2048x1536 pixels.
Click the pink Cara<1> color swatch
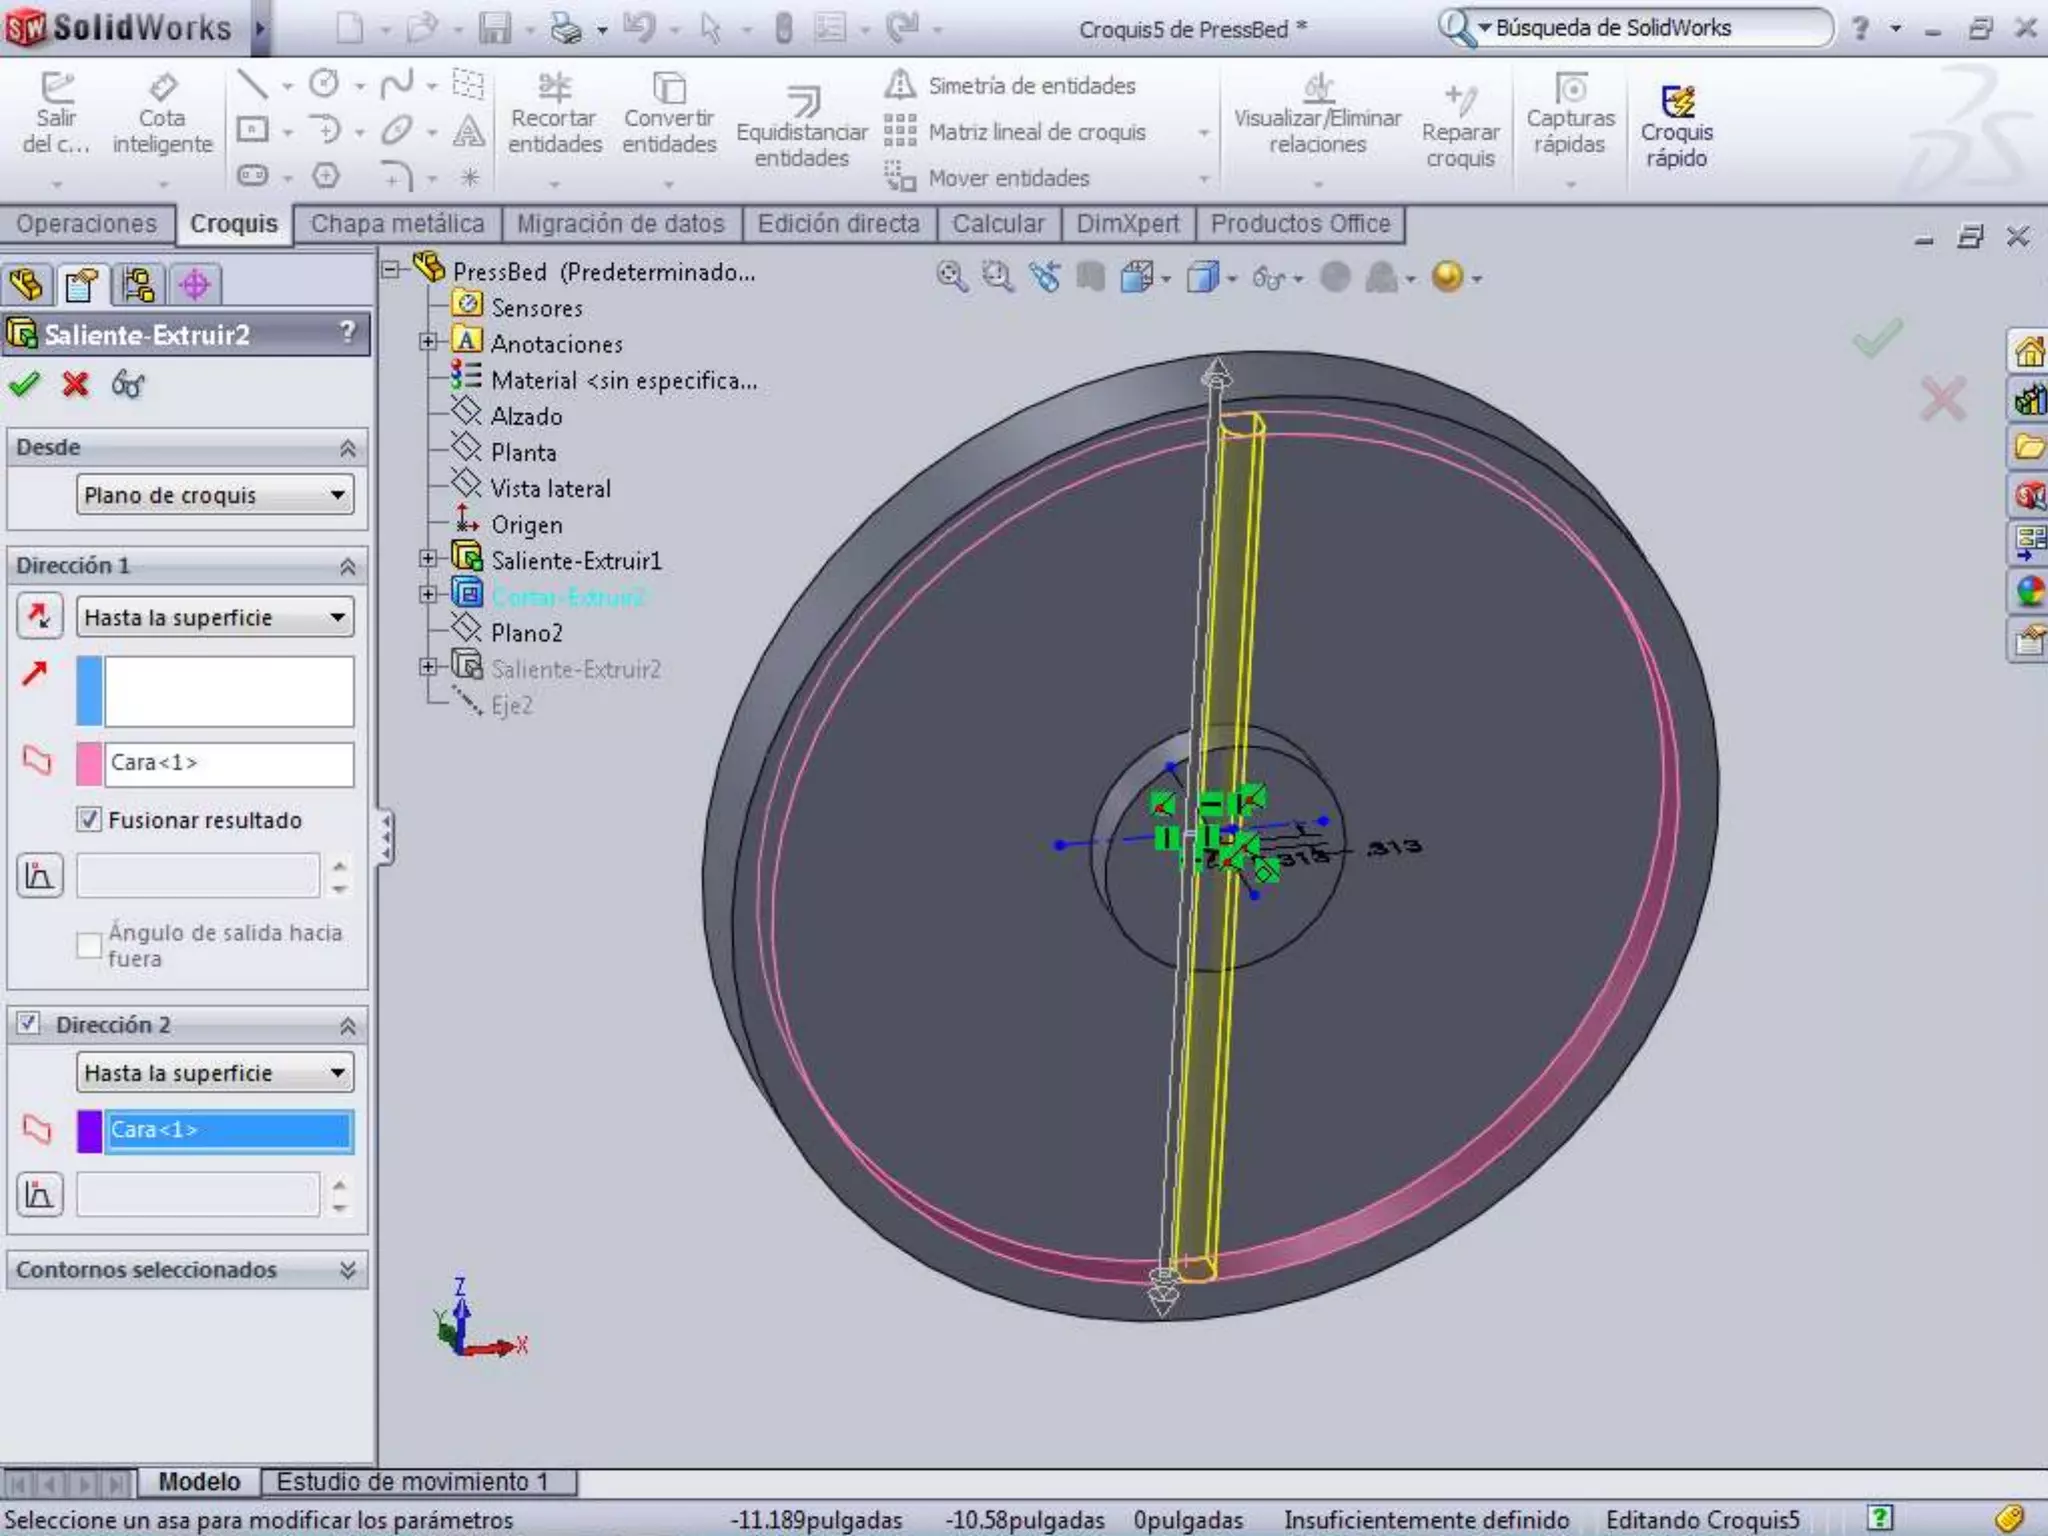coord(89,763)
